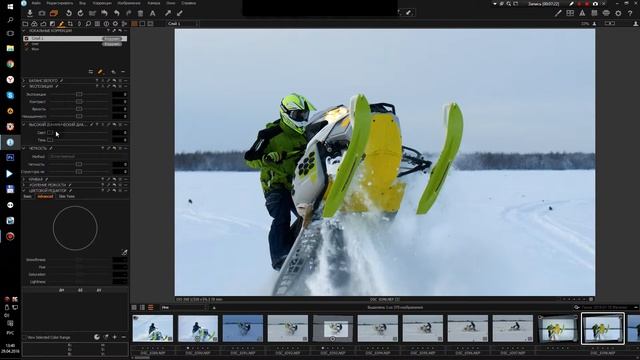Image resolution: width=640 pixels, height=360 pixels.
Task: Switch to the Advanced tab in Color Editor
Action: 45,196
